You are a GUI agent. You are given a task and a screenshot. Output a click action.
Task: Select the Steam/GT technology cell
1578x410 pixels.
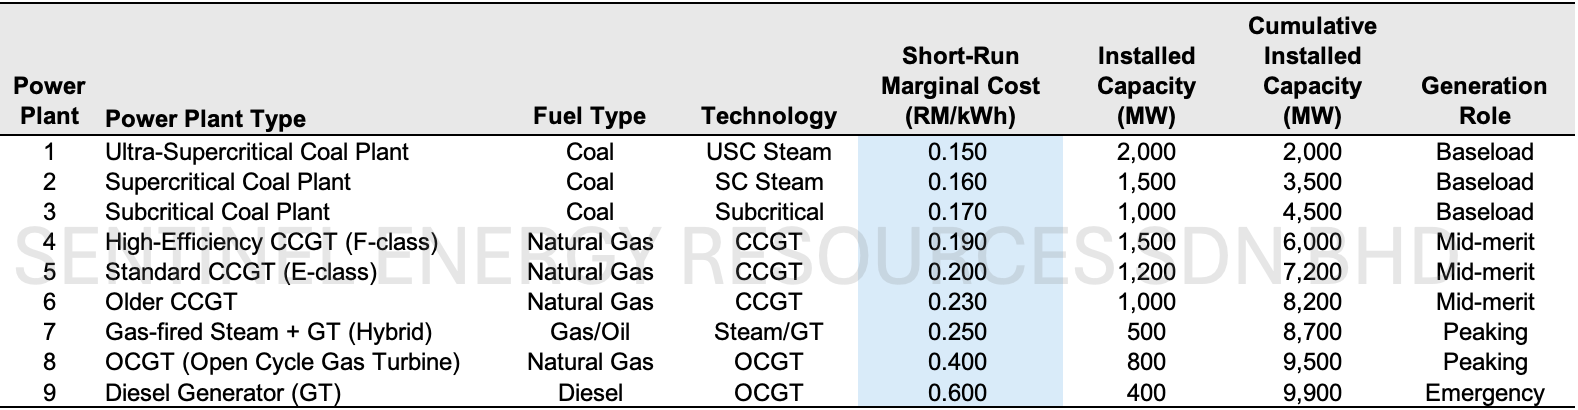[x=768, y=333]
